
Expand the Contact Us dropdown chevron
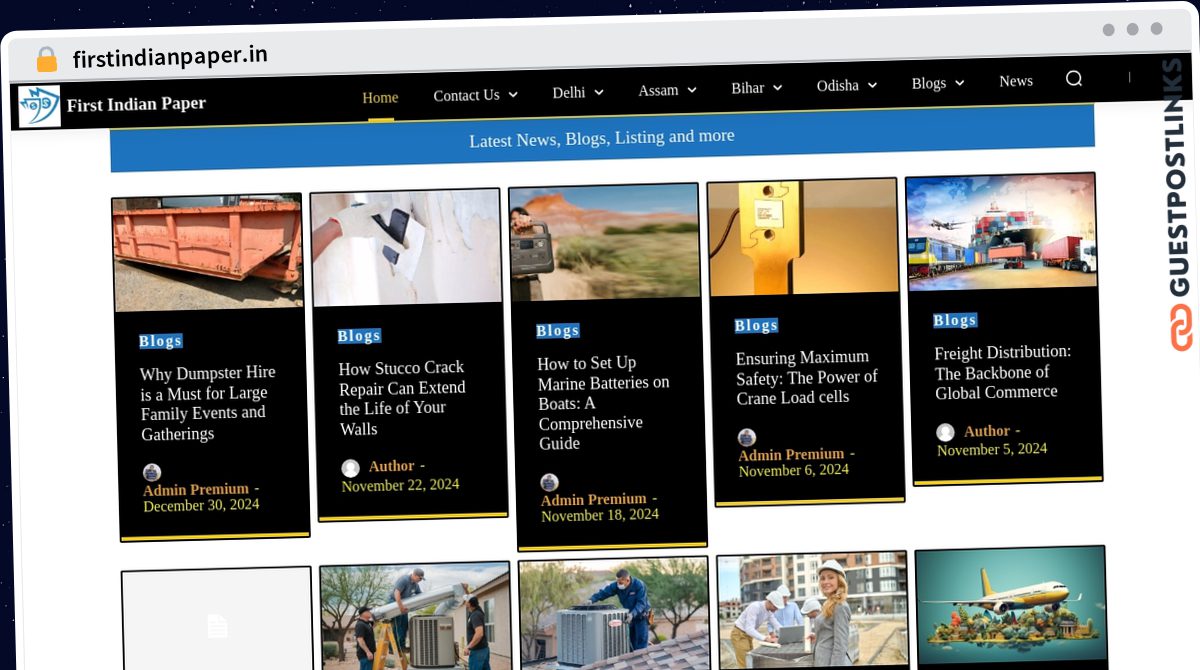point(513,95)
